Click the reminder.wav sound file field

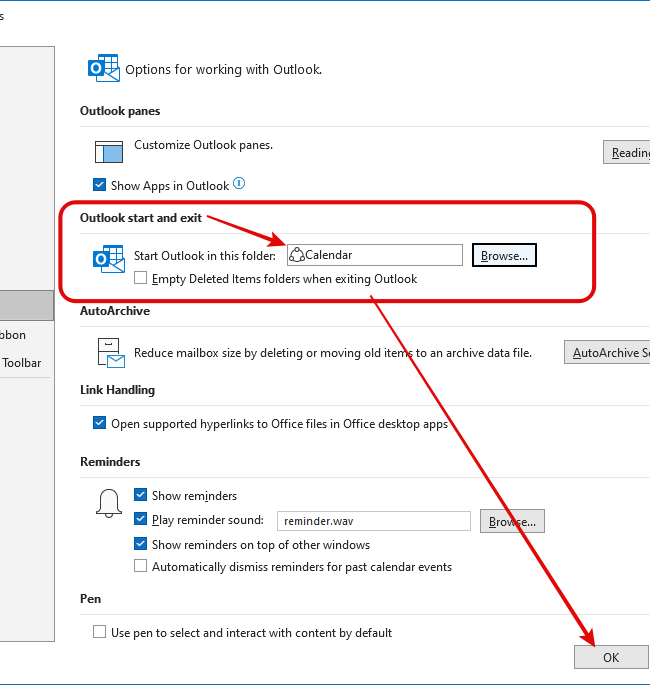pyautogui.click(x=374, y=521)
